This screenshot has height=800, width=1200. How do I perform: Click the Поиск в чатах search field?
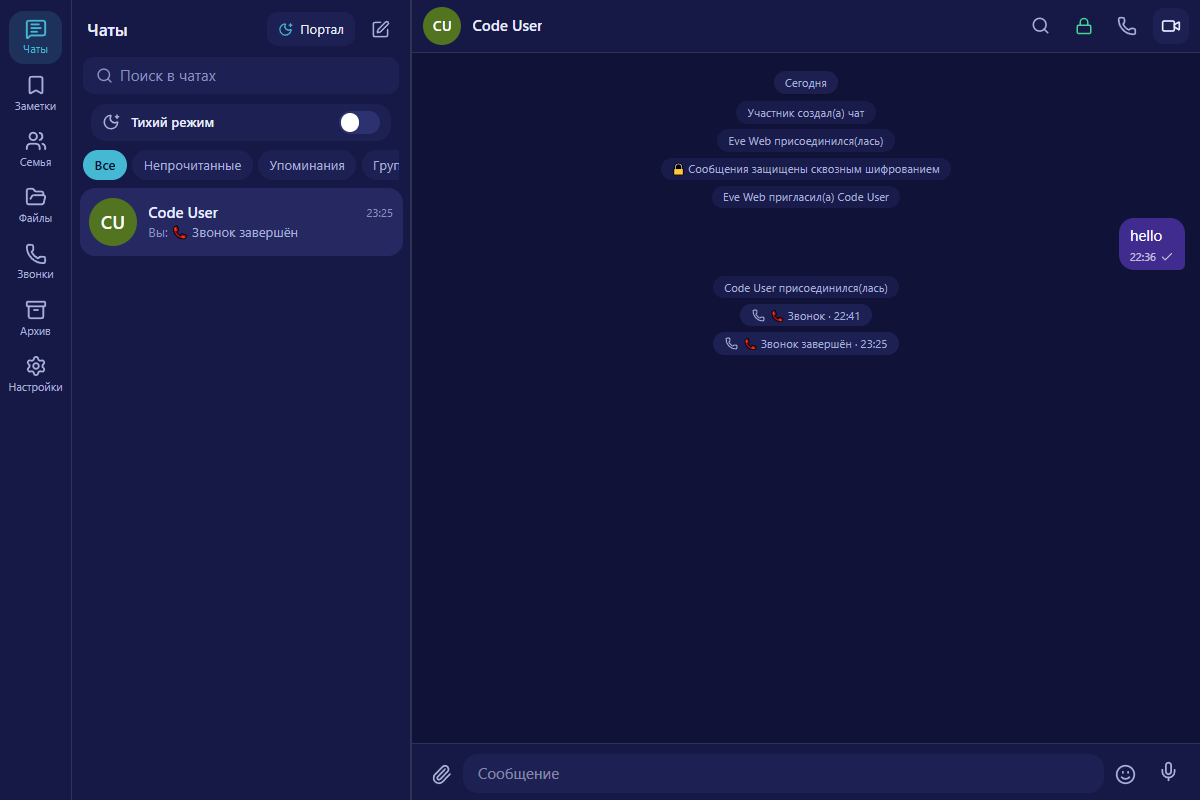coord(241,76)
